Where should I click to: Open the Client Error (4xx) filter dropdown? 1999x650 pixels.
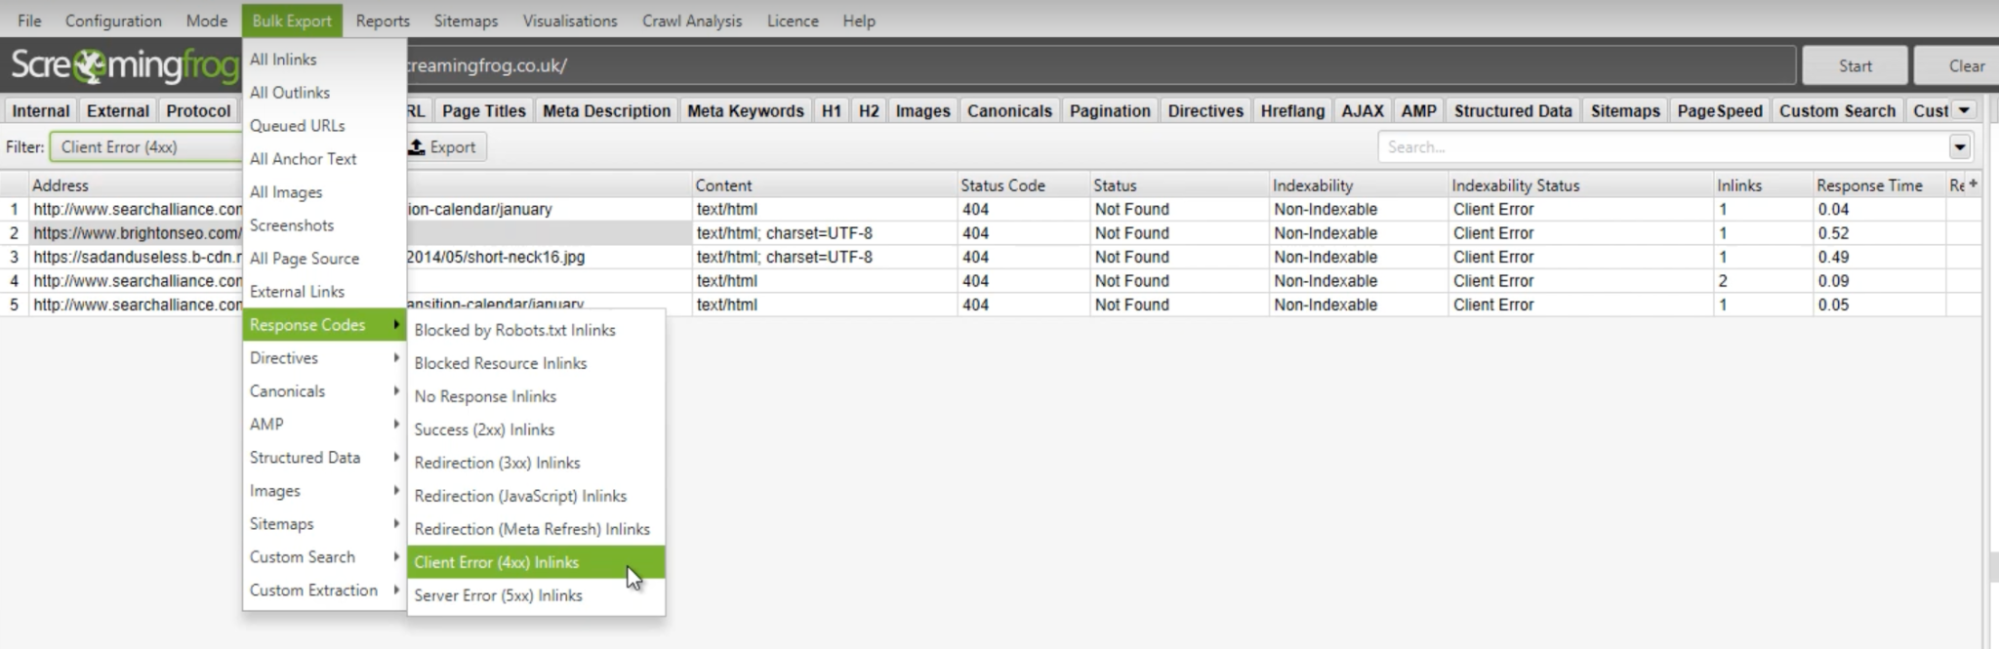coord(145,147)
